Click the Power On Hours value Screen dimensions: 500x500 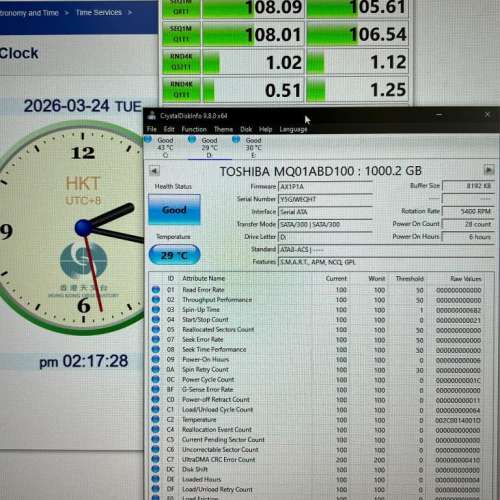click(468, 237)
